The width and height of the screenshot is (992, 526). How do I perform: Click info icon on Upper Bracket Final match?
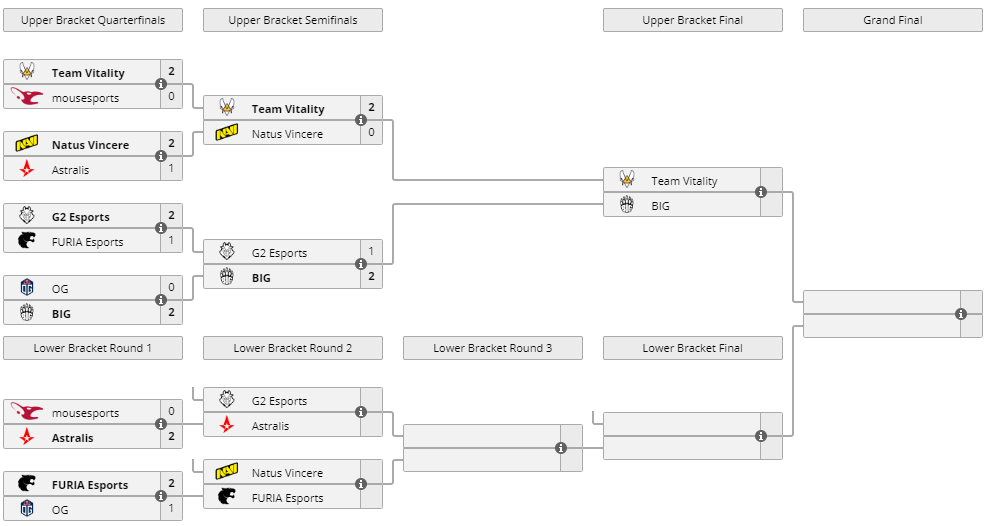(761, 193)
